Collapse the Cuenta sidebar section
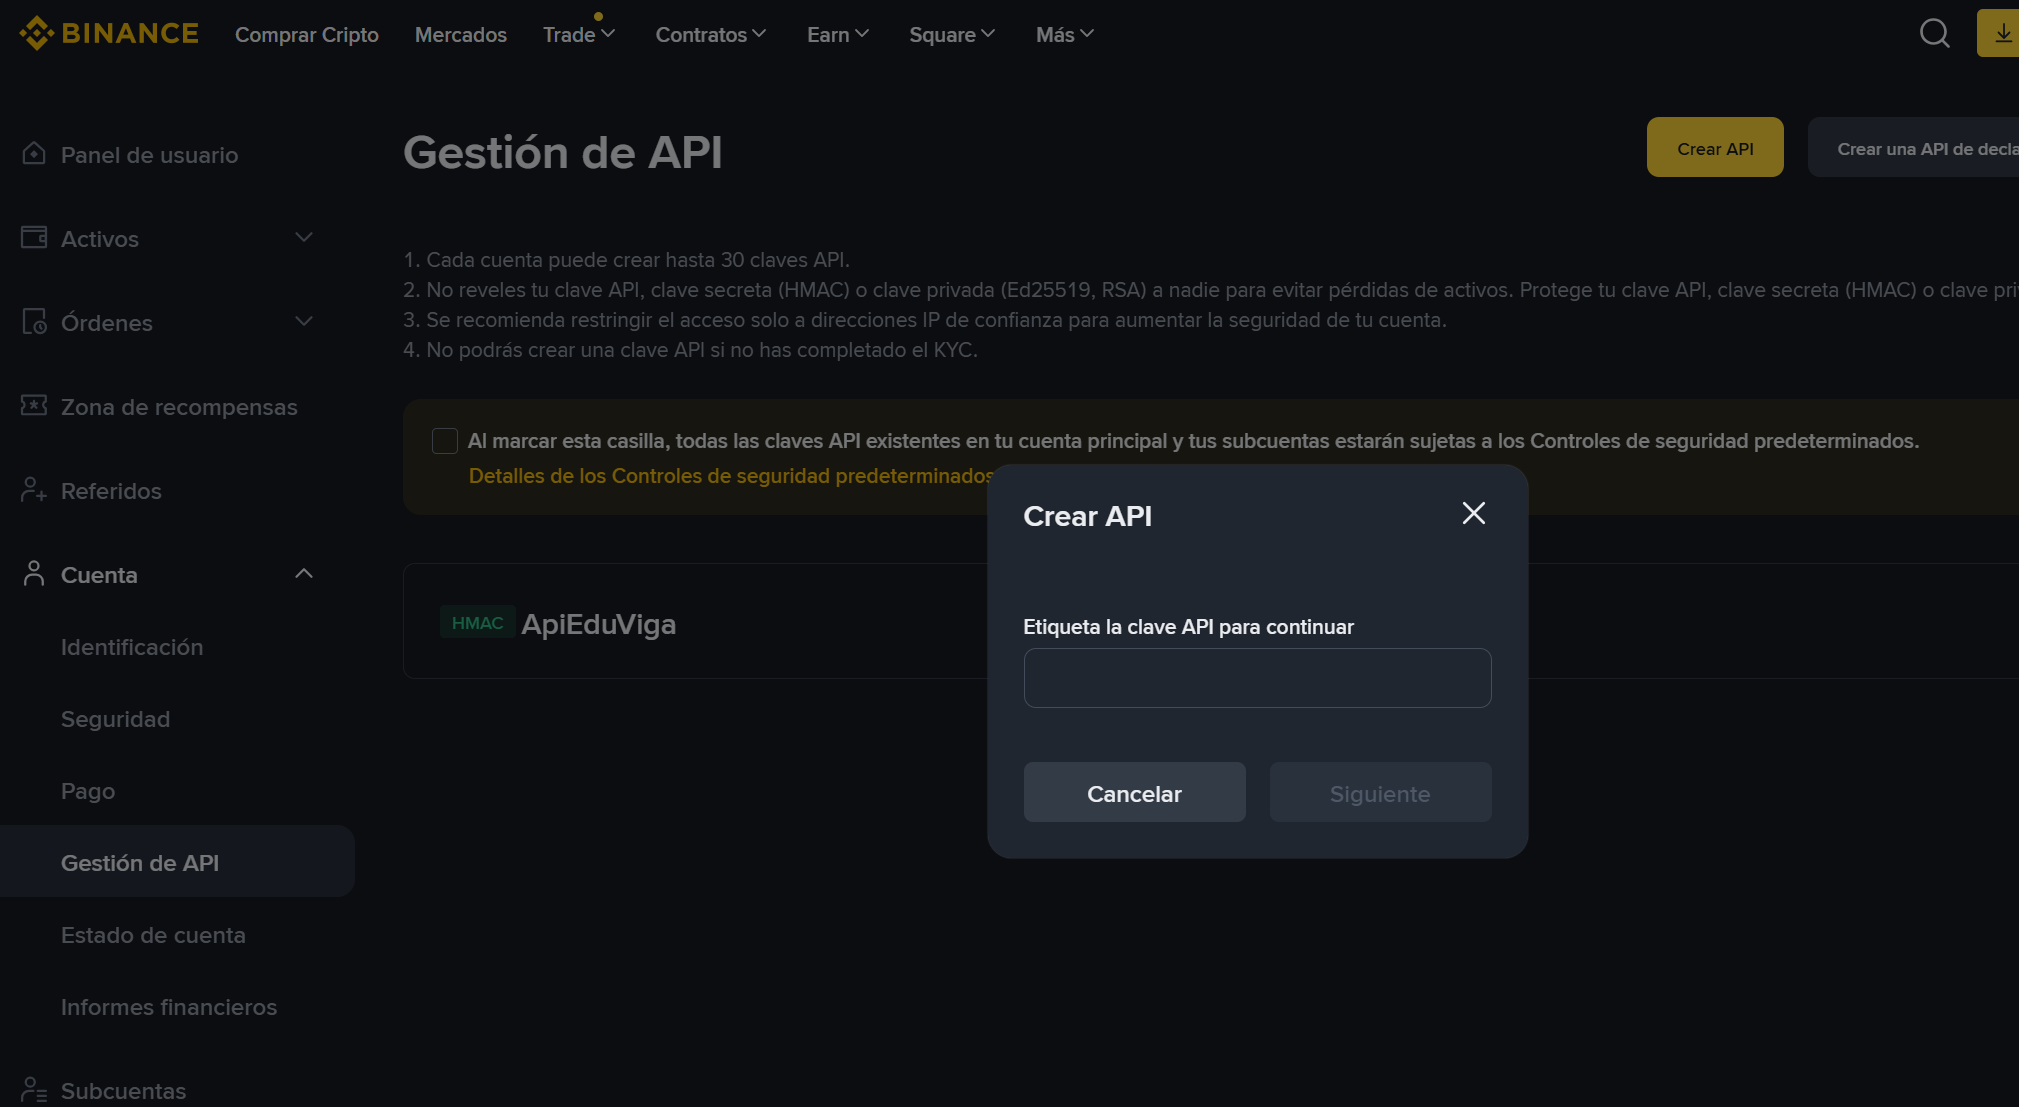This screenshot has width=2019, height=1107. coord(304,574)
